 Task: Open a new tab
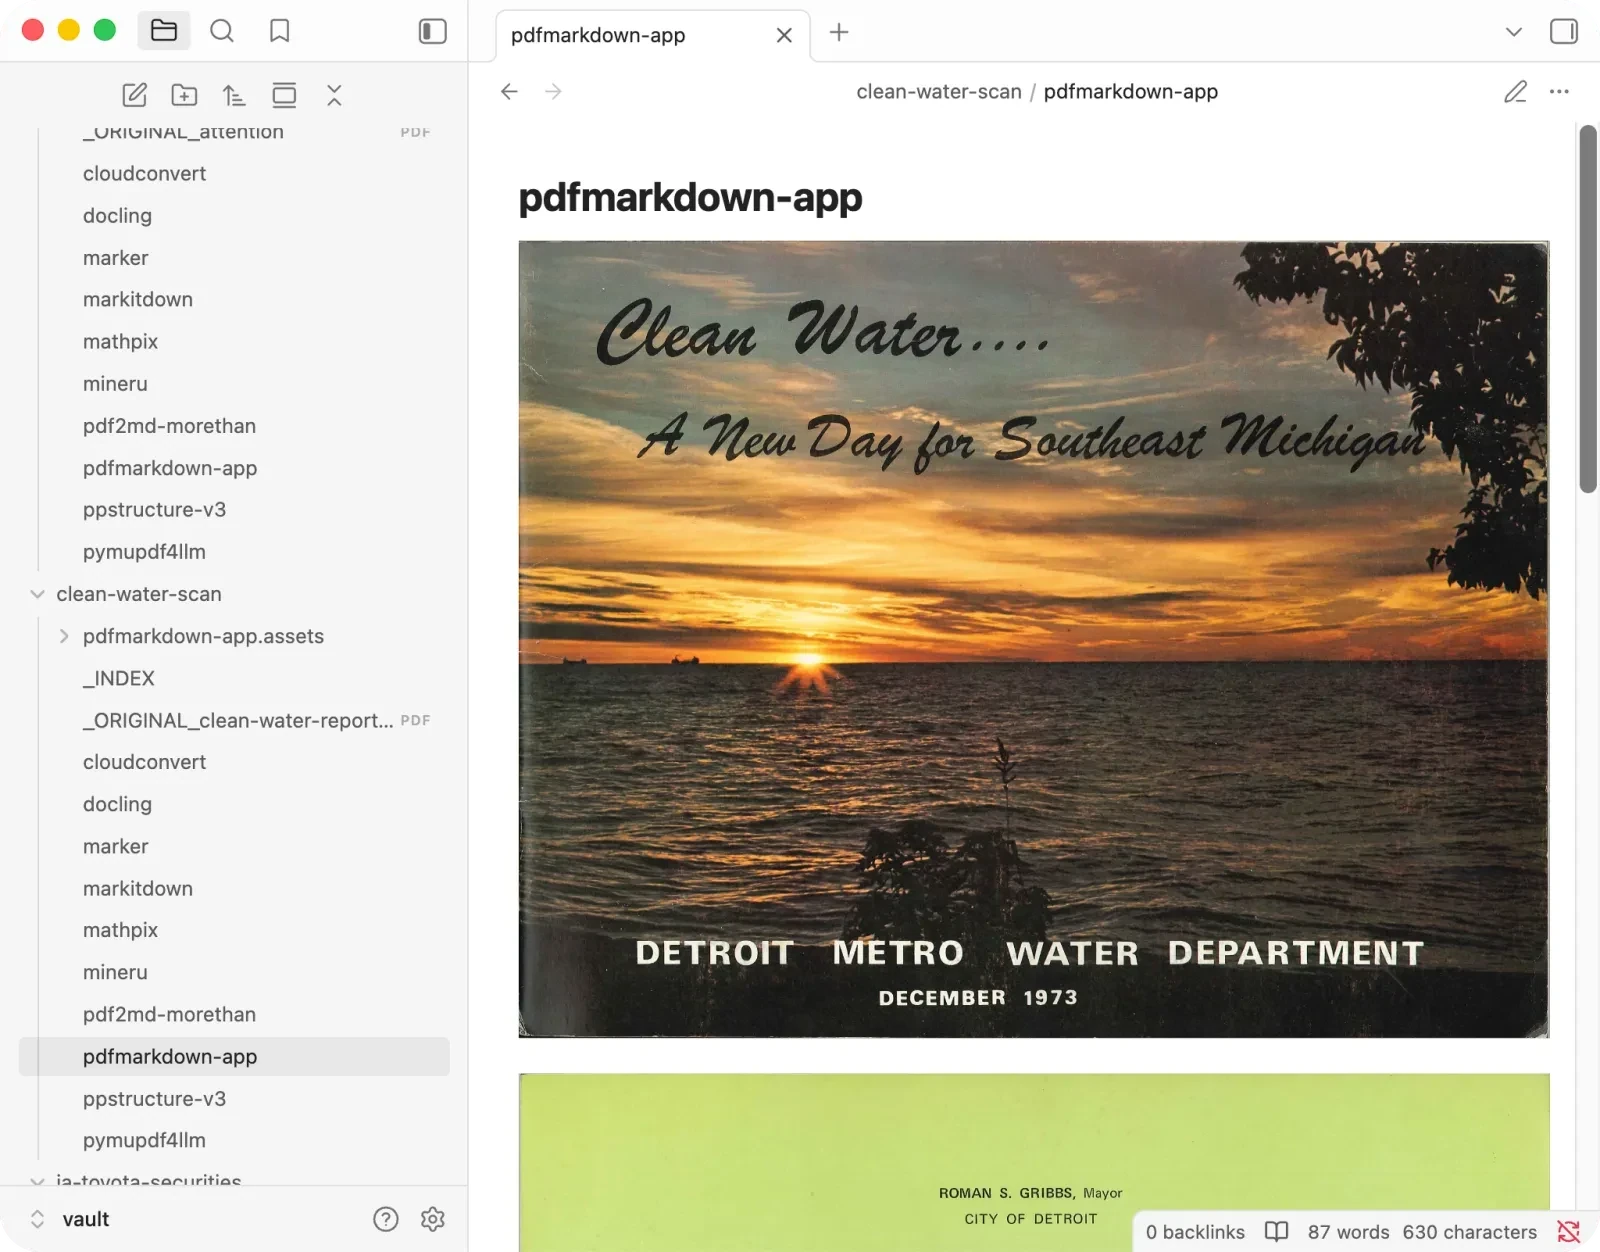[839, 32]
